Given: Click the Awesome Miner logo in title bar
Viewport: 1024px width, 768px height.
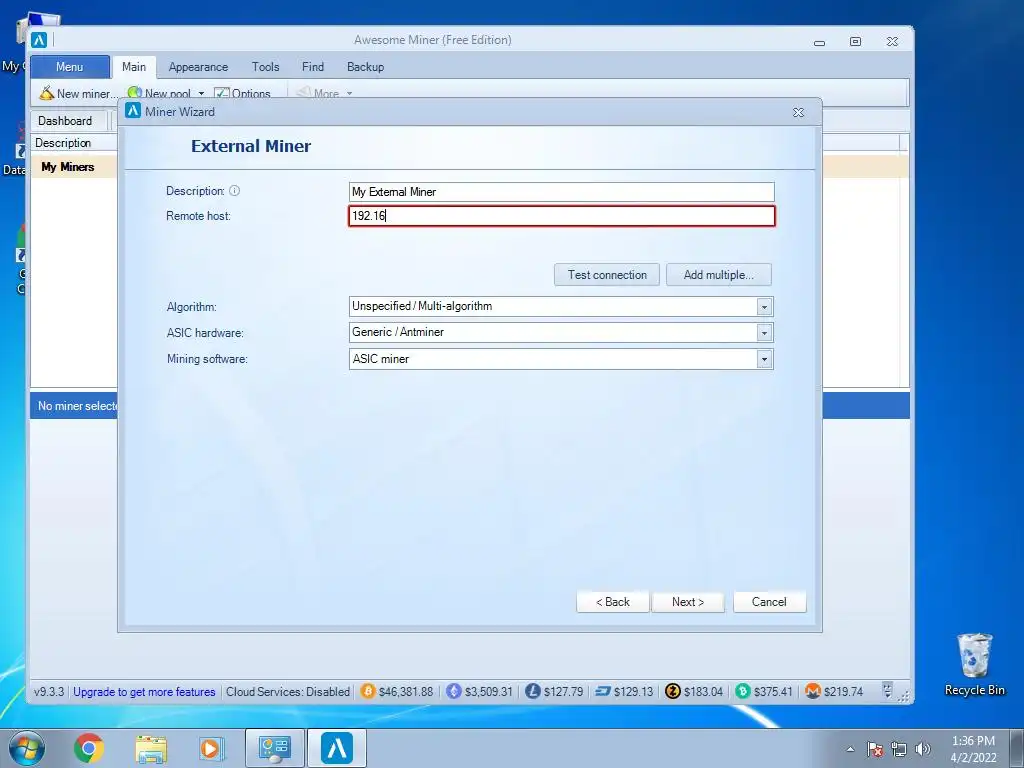Looking at the screenshot, I should pyautogui.click(x=39, y=40).
